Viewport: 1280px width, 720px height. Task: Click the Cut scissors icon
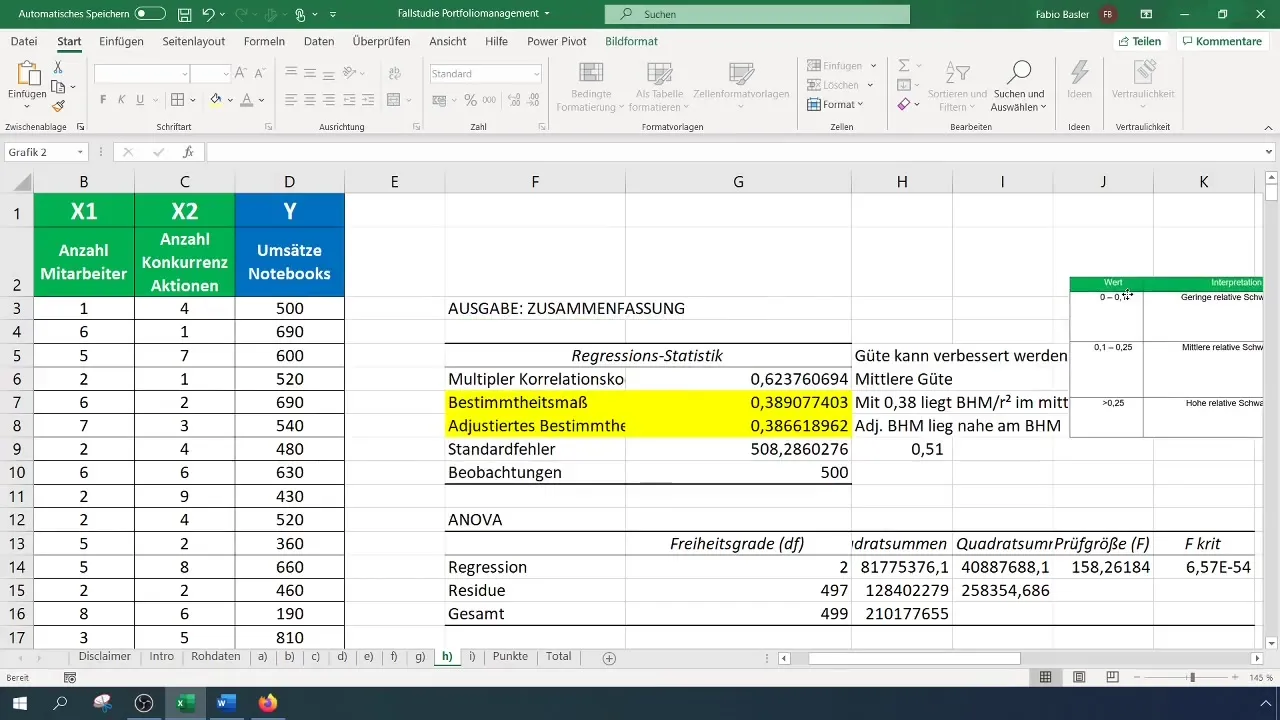pos(58,67)
